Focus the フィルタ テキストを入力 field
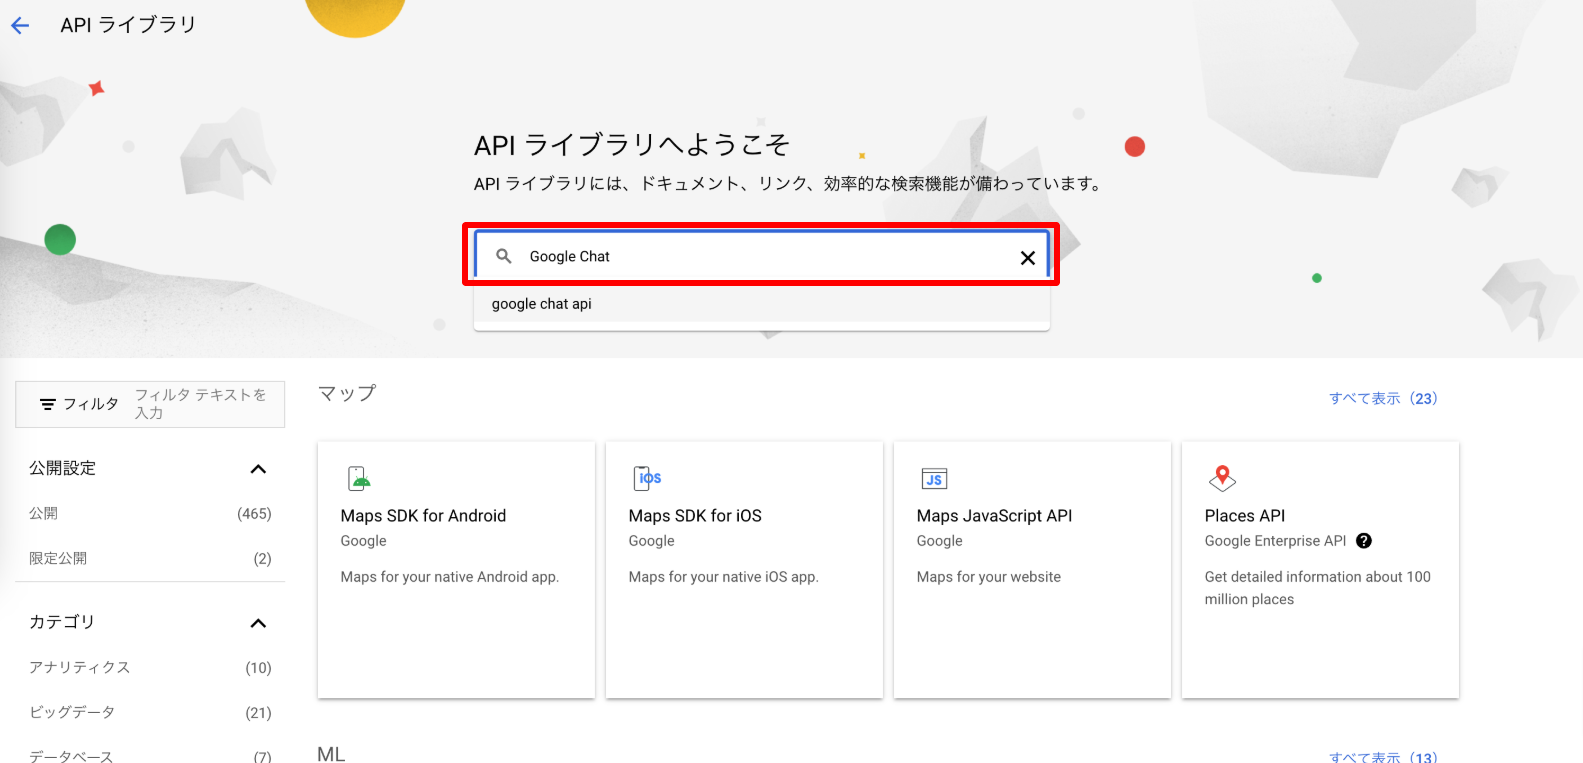 203,404
